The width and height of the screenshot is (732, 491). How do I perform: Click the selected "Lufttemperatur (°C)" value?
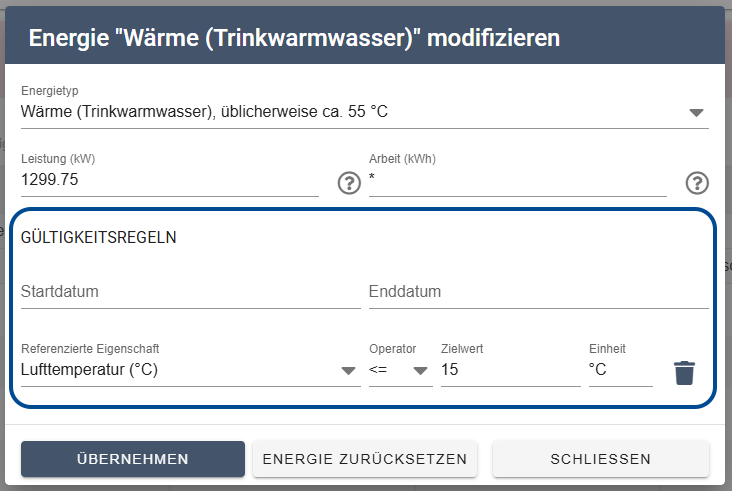(x=90, y=370)
